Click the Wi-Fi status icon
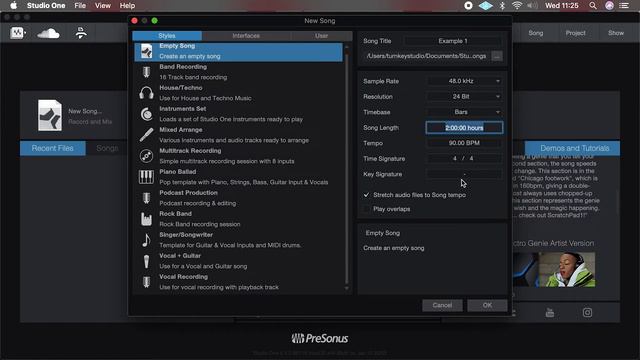The image size is (640, 360). pos(517,6)
